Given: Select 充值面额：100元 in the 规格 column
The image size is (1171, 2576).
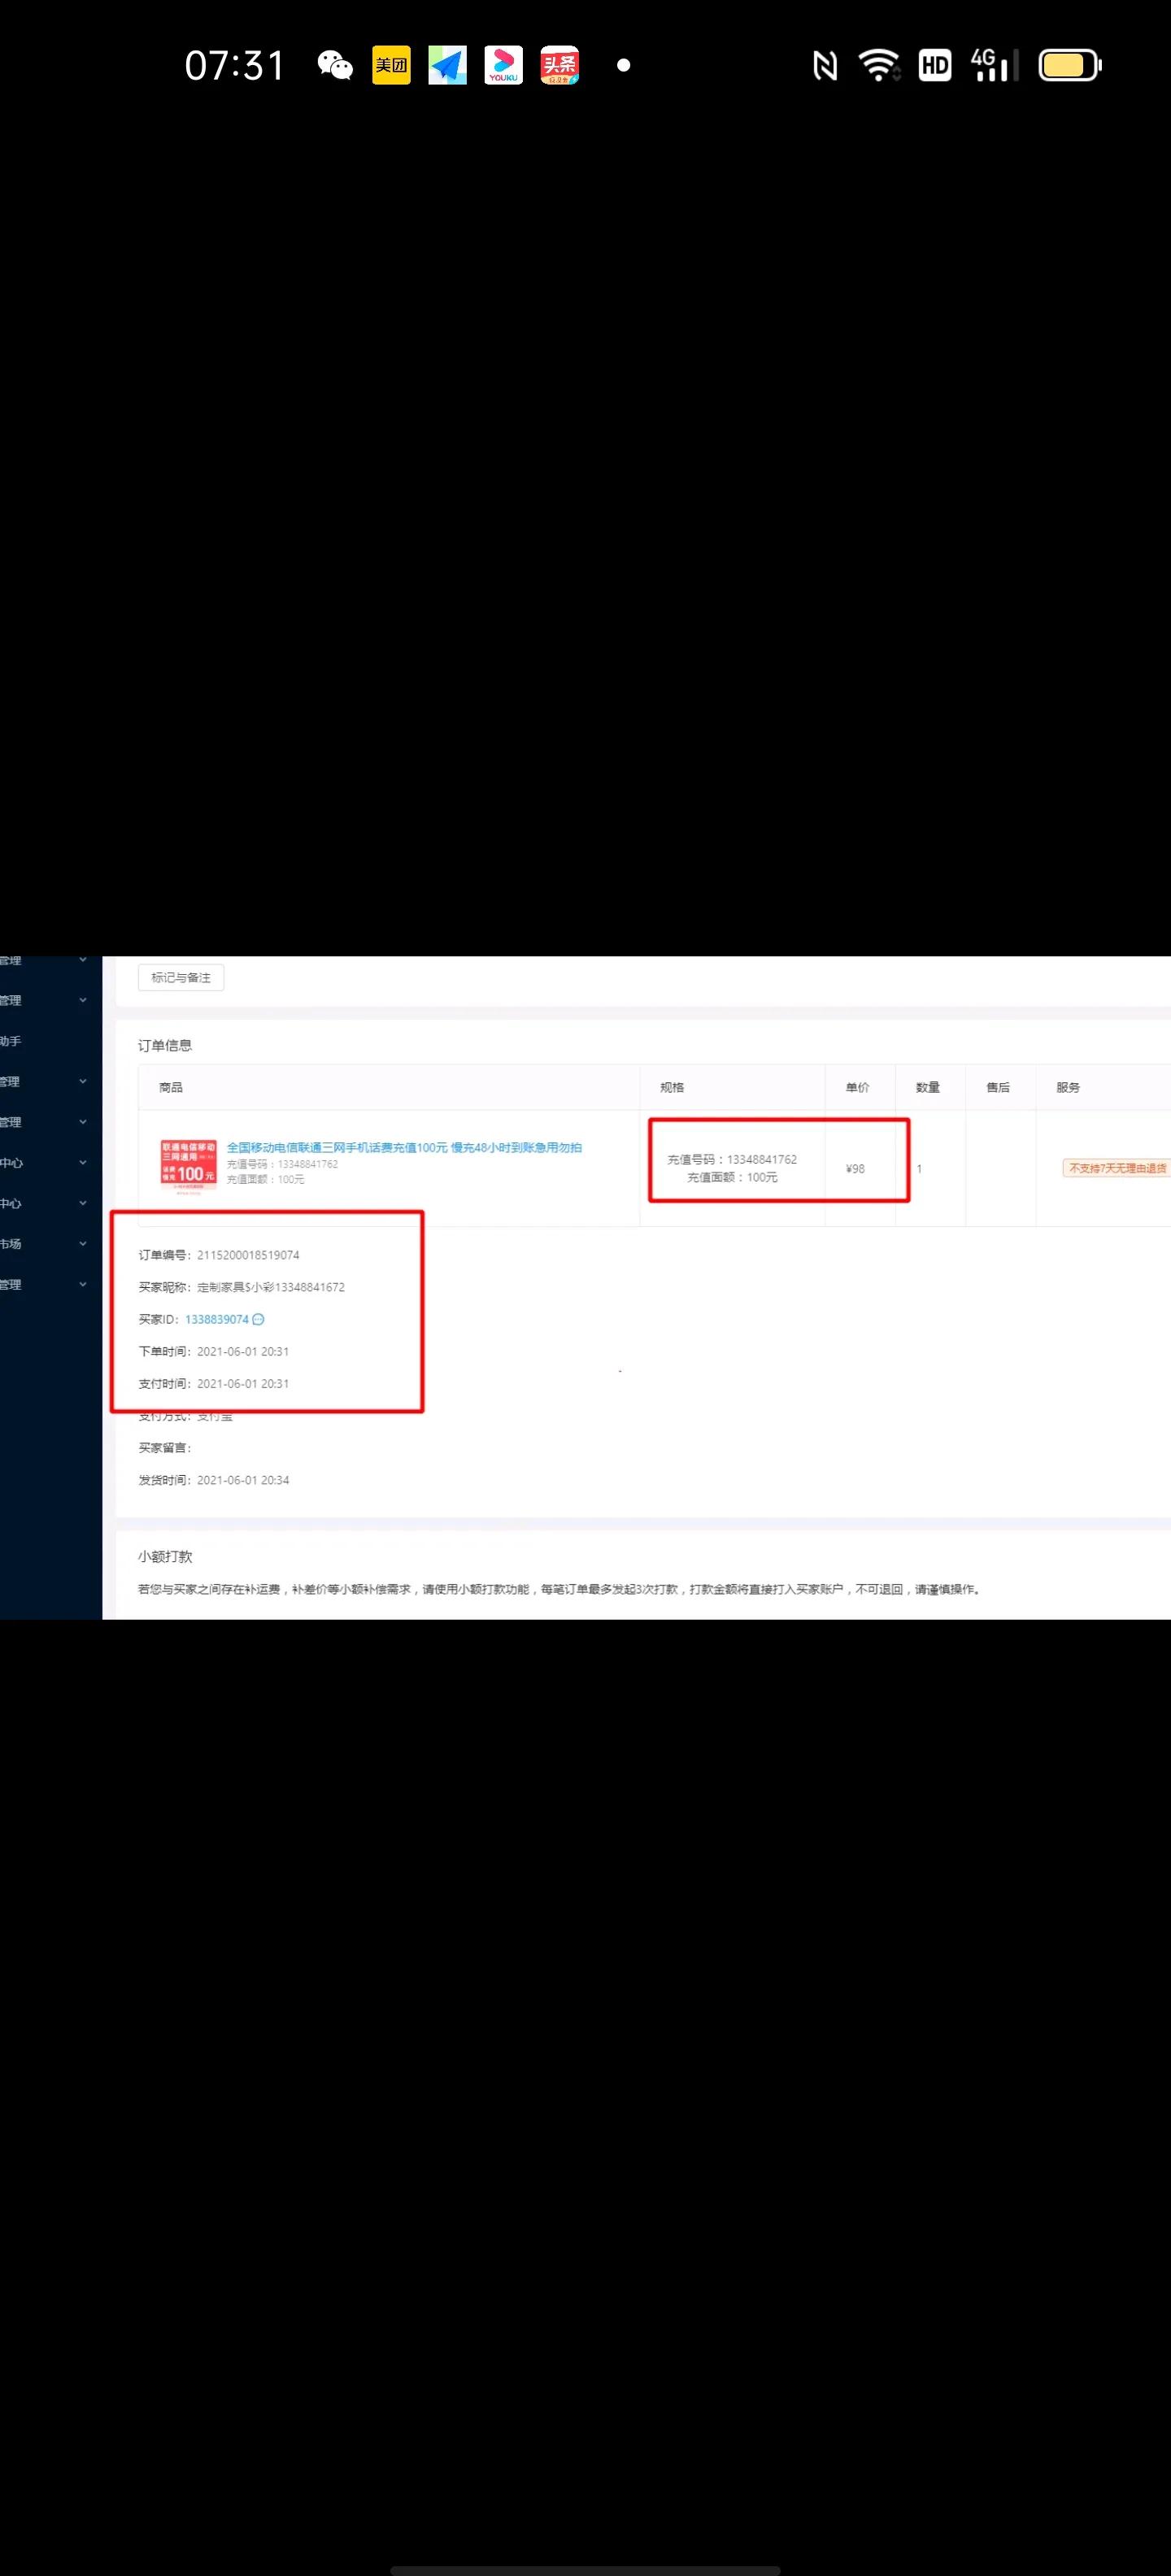Looking at the screenshot, I should 732,1177.
